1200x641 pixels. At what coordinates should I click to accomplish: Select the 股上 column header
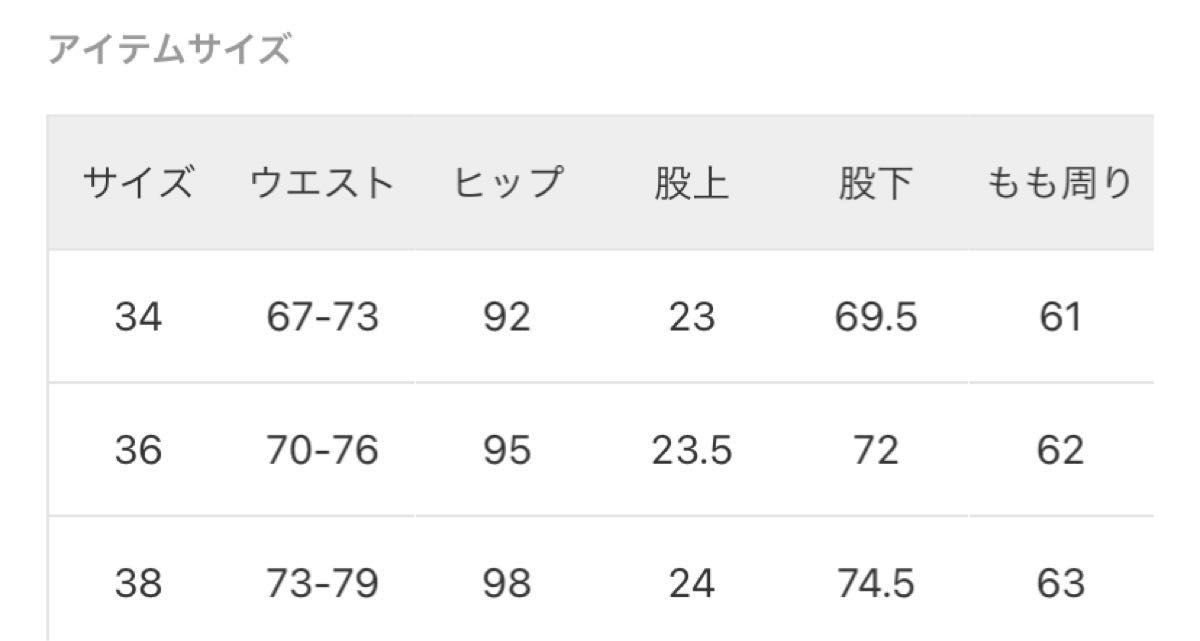[691, 185]
